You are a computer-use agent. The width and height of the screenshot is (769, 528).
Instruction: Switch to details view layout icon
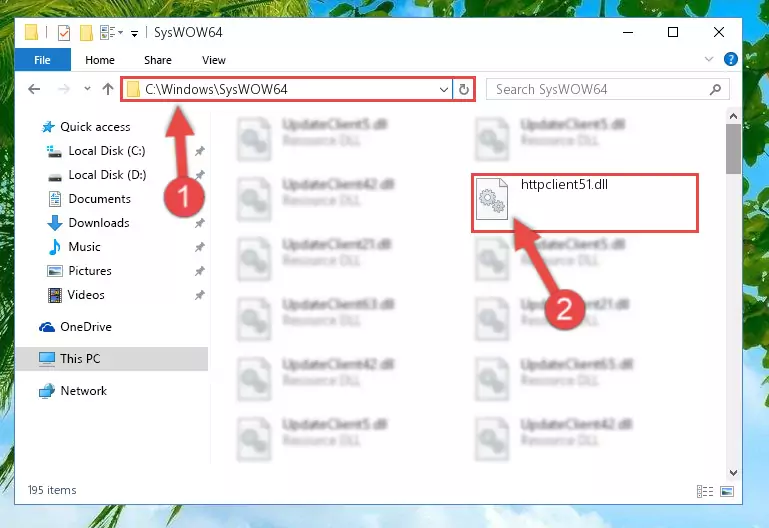[705, 491]
